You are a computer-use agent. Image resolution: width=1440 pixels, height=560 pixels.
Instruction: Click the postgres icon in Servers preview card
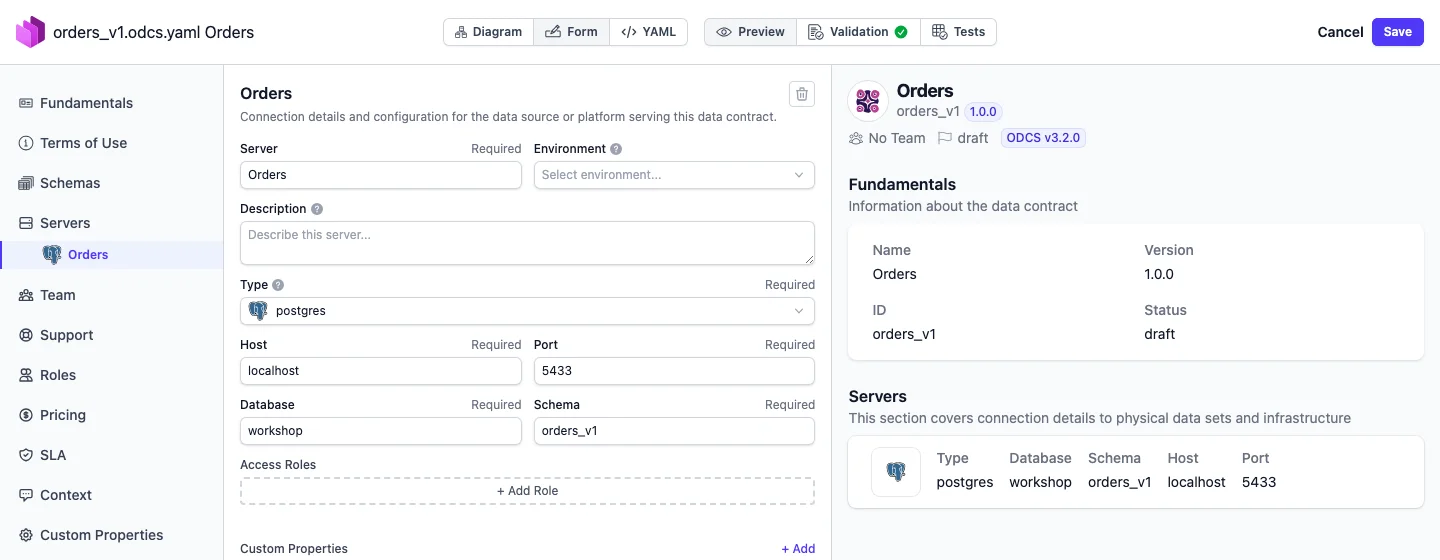896,472
